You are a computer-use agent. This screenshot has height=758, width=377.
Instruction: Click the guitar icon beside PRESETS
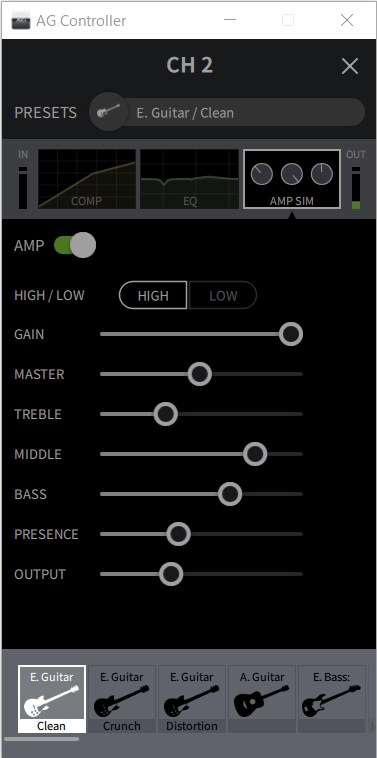pyautogui.click(x=108, y=112)
